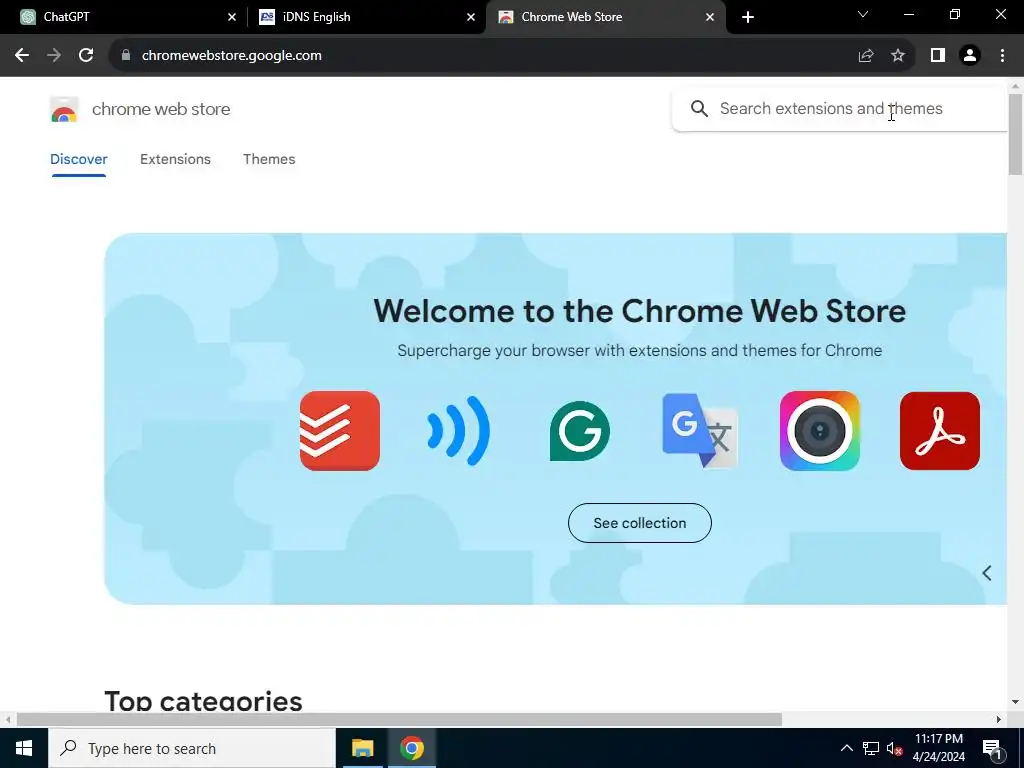The height and width of the screenshot is (768, 1024).
Task: Open the Google Translate extension icon
Action: (699, 431)
